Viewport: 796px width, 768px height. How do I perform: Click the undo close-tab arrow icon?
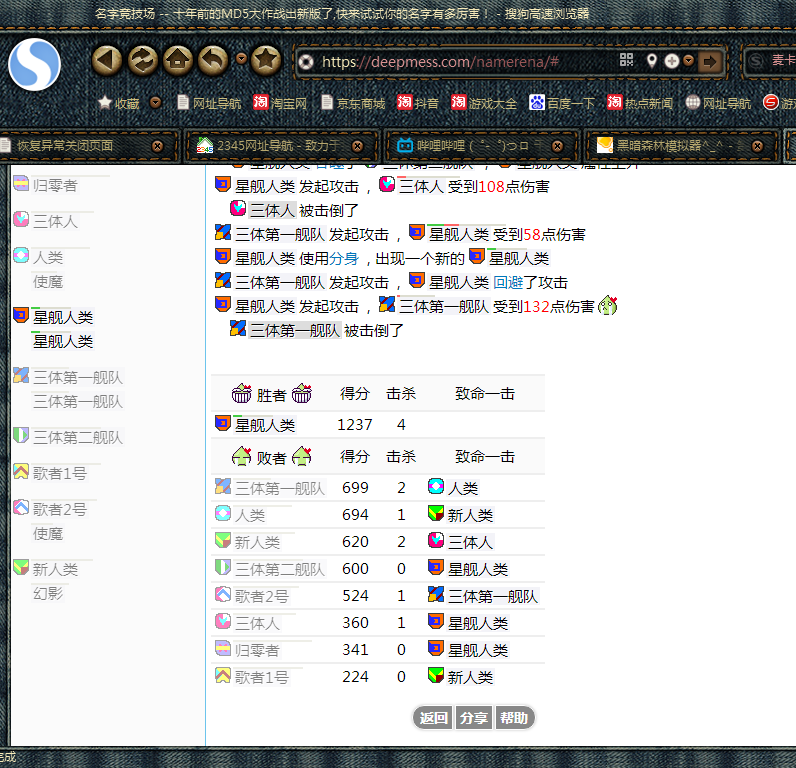coord(212,61)
